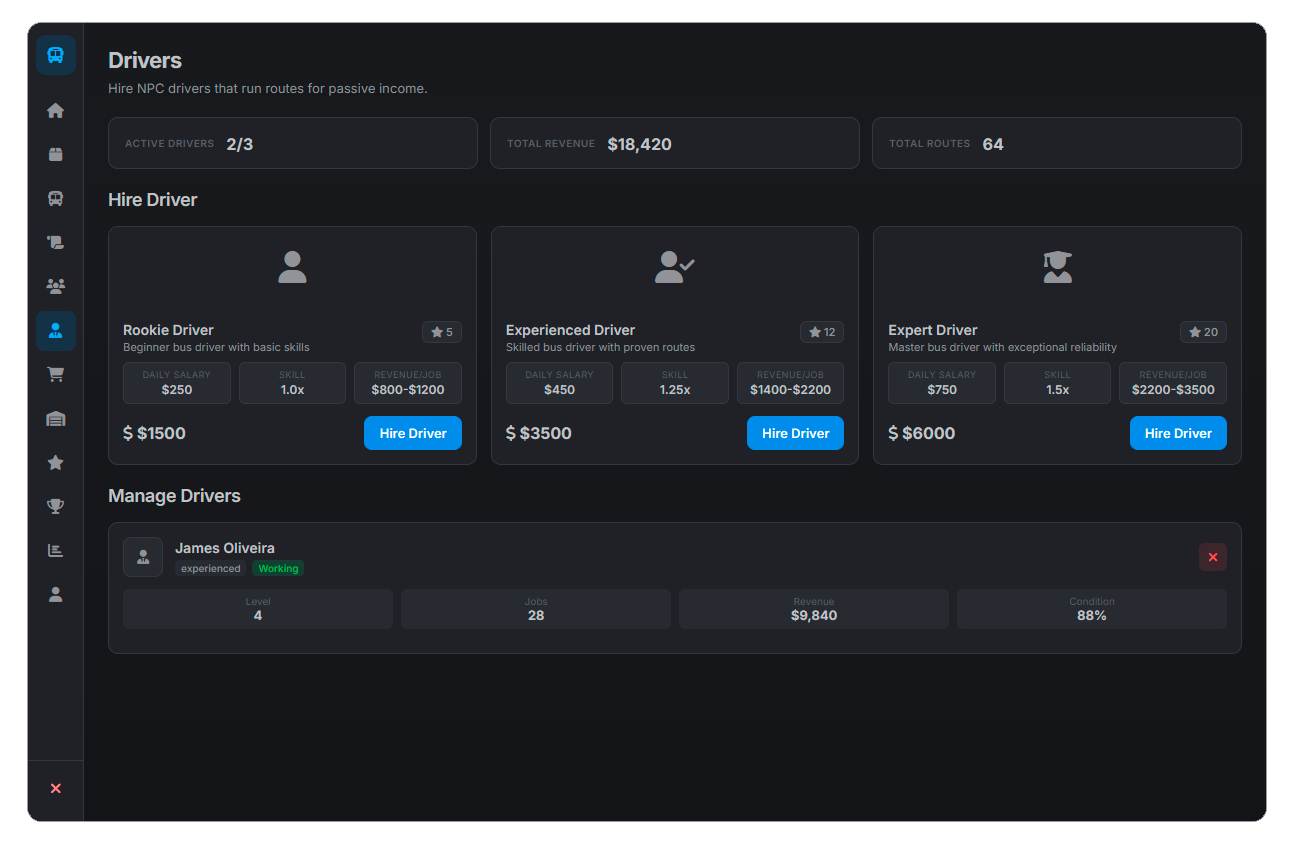Fire James Oliveira with red X button
The image size is (1294, 843).
(x=1213, y=557)
